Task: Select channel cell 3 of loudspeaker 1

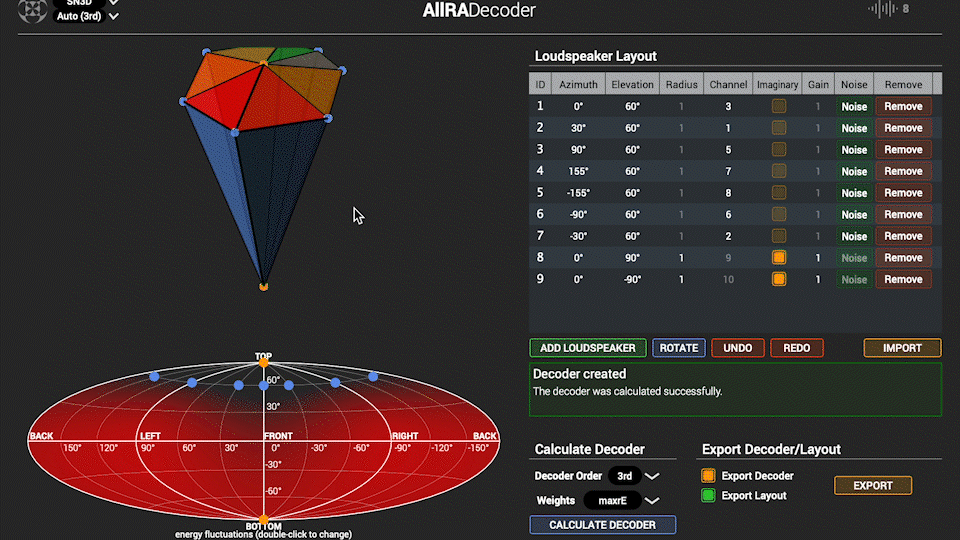Action: [x=728, y=107]
